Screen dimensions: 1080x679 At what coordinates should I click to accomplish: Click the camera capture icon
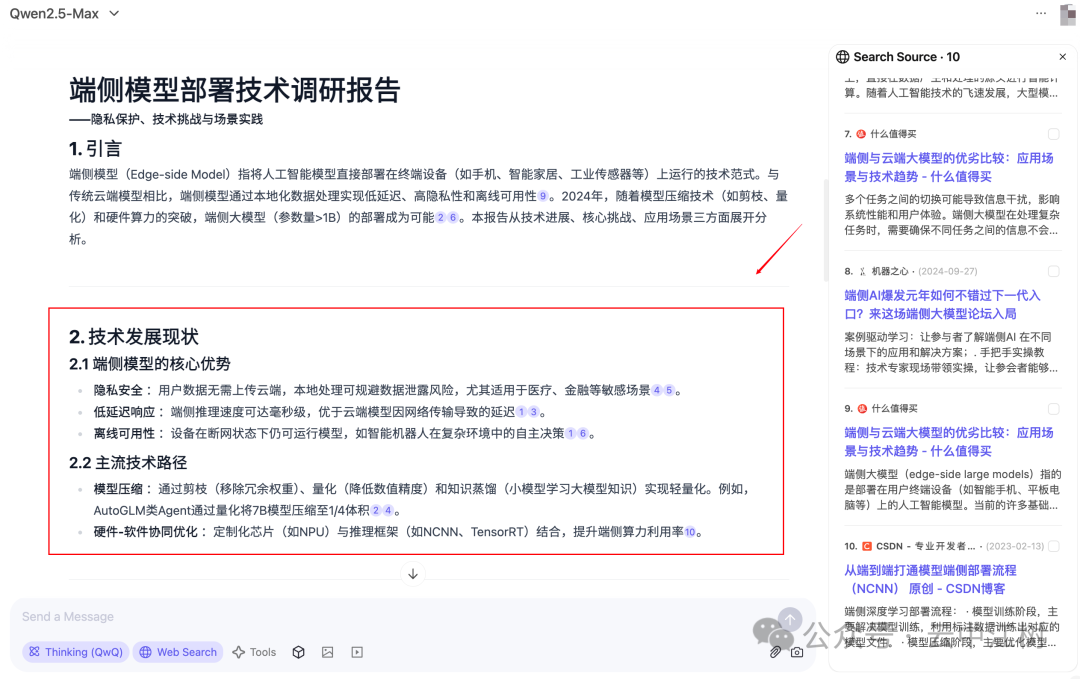coord(797,651)
